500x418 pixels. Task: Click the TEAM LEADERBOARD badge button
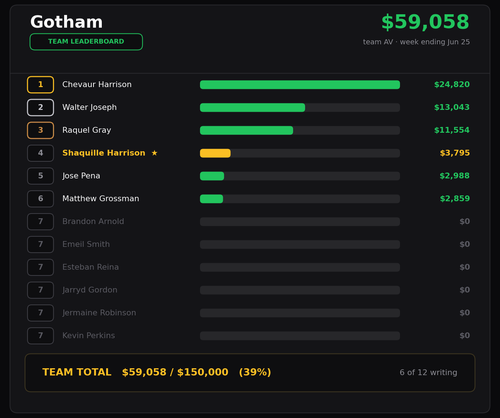86,42
